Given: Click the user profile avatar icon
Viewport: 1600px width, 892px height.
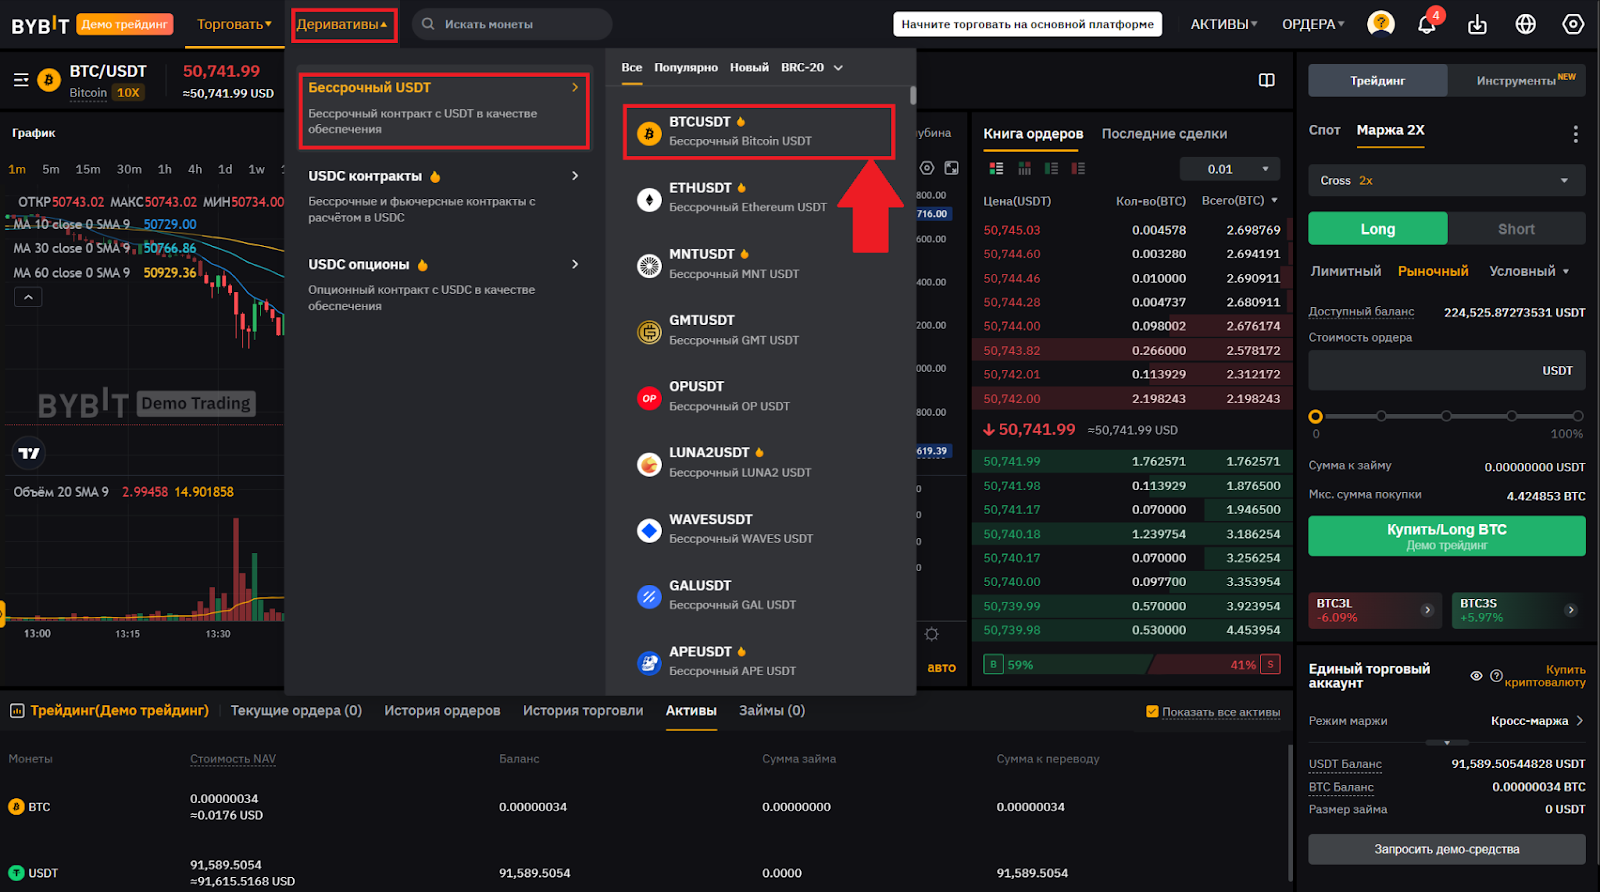Looking at the screenshot, I should click(1381, 24).
